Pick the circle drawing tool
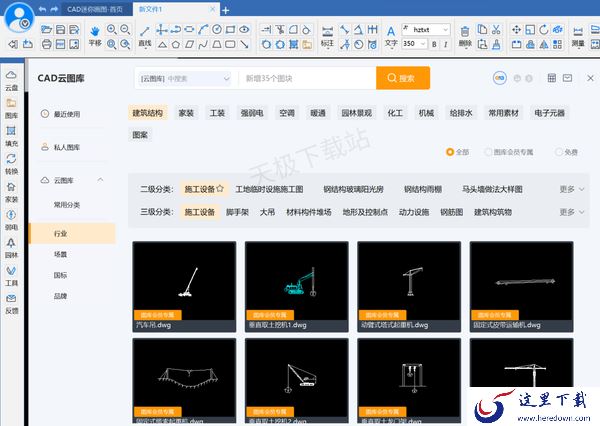Viewport: 600px width, 426px height. click(217, 29)
